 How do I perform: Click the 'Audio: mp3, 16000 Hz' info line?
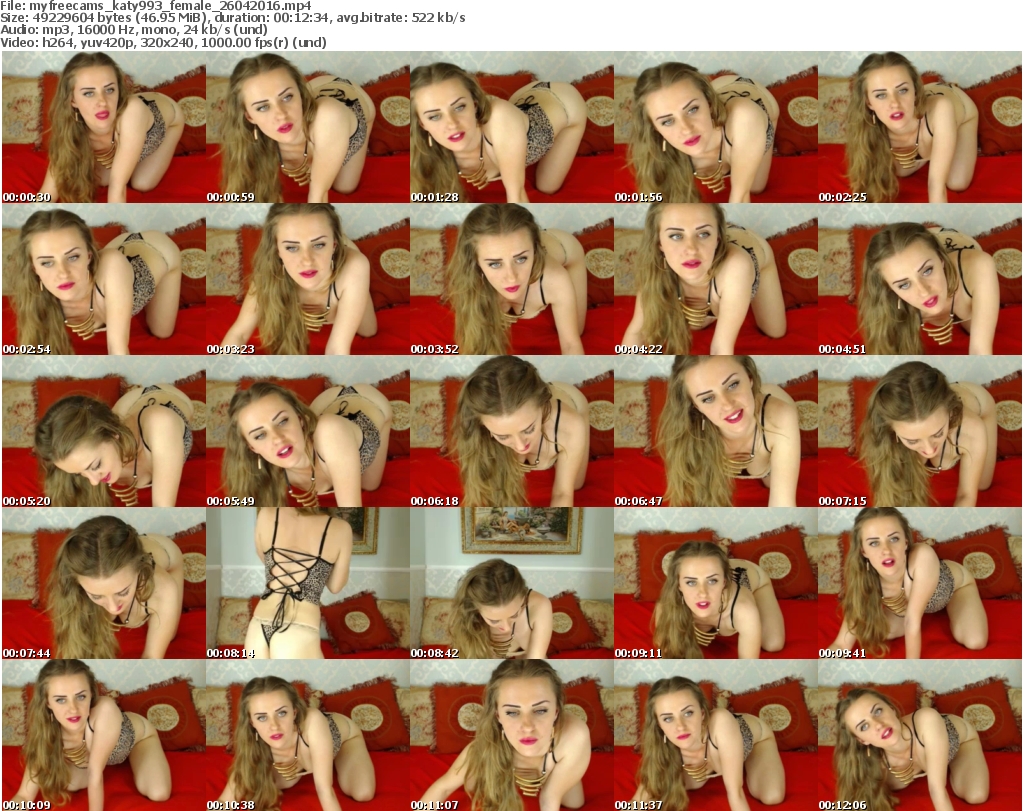coord(134,29)
